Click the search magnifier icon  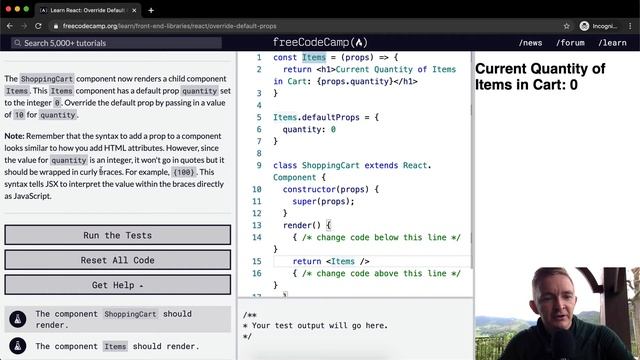pos(17,43)
